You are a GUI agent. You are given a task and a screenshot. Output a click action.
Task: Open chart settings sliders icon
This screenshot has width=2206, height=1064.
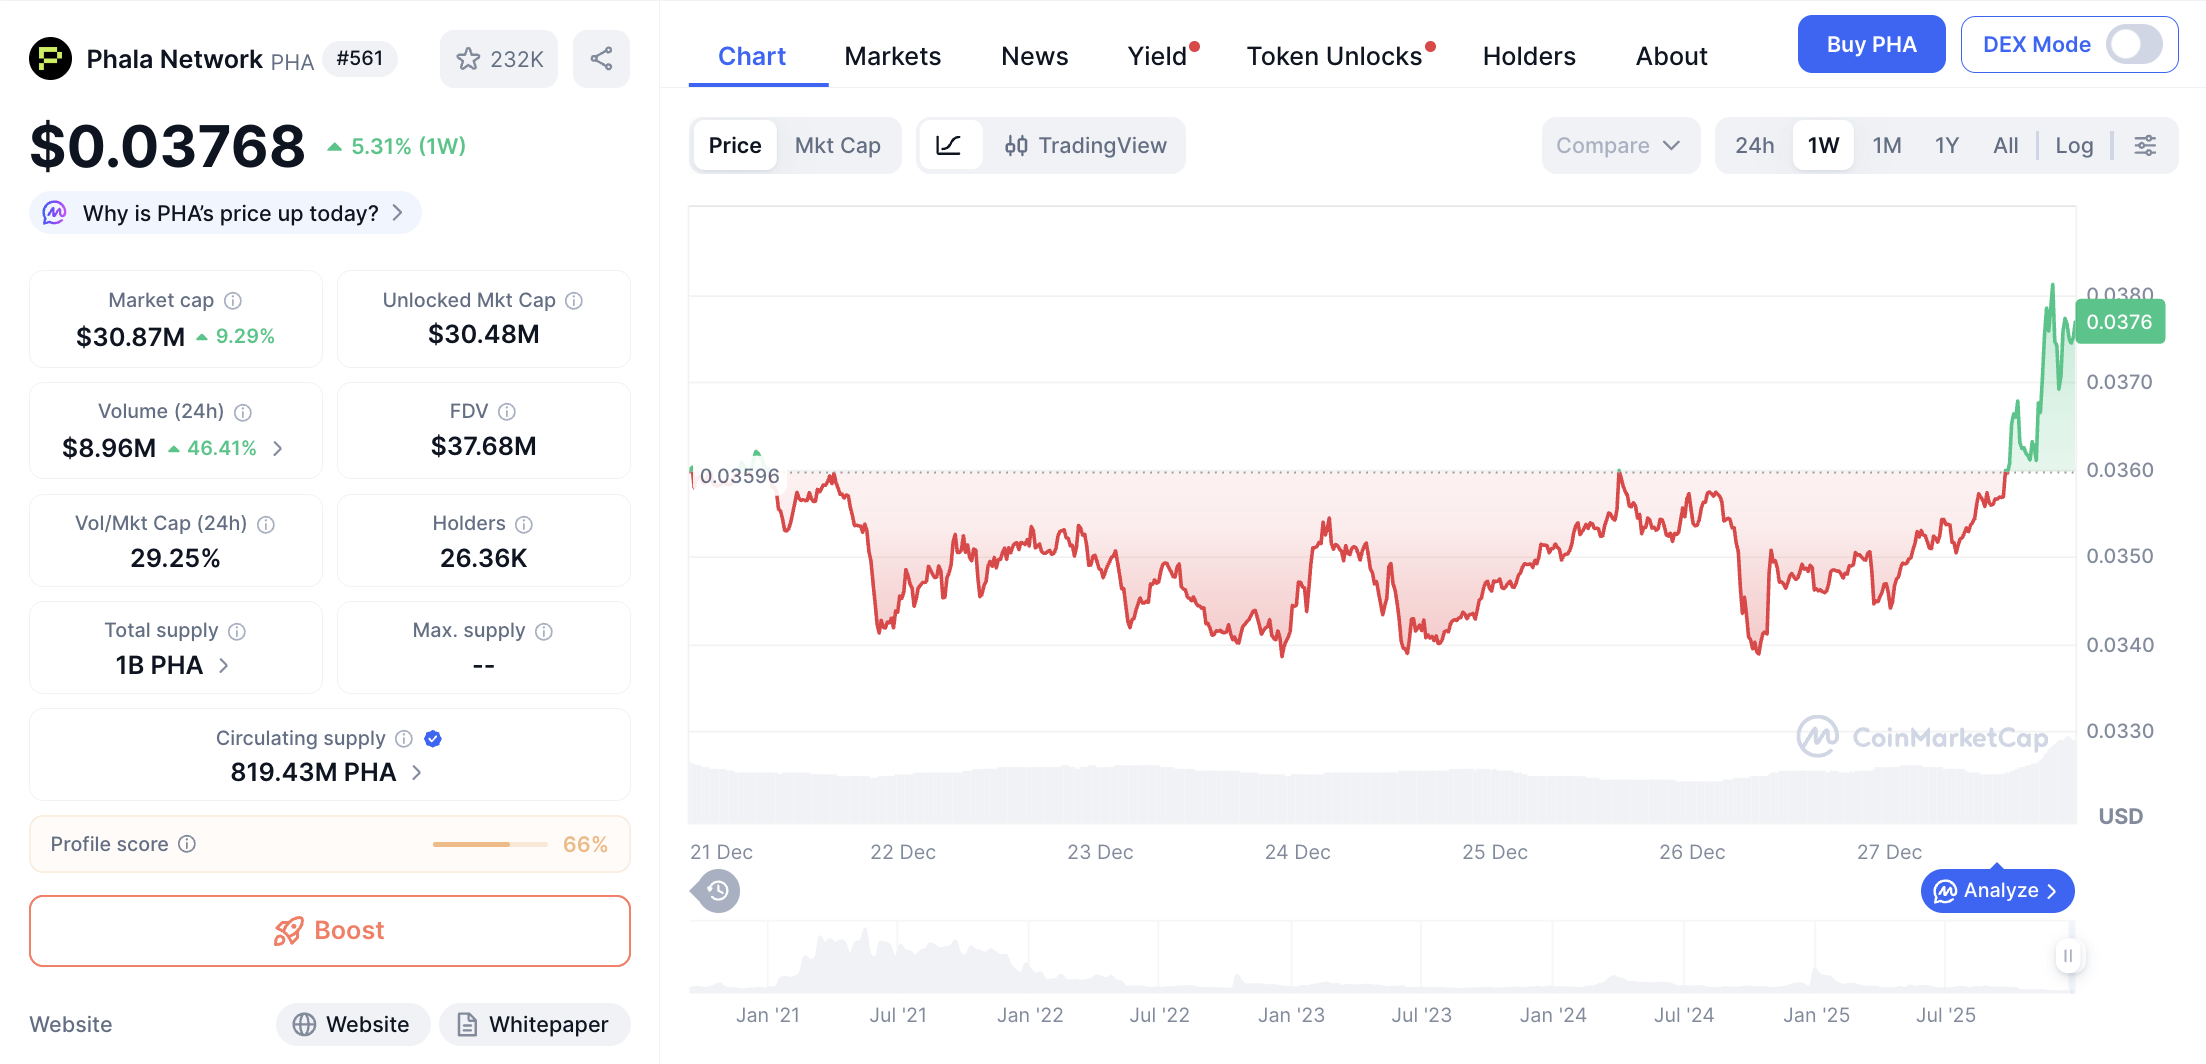coord(2145,146)
